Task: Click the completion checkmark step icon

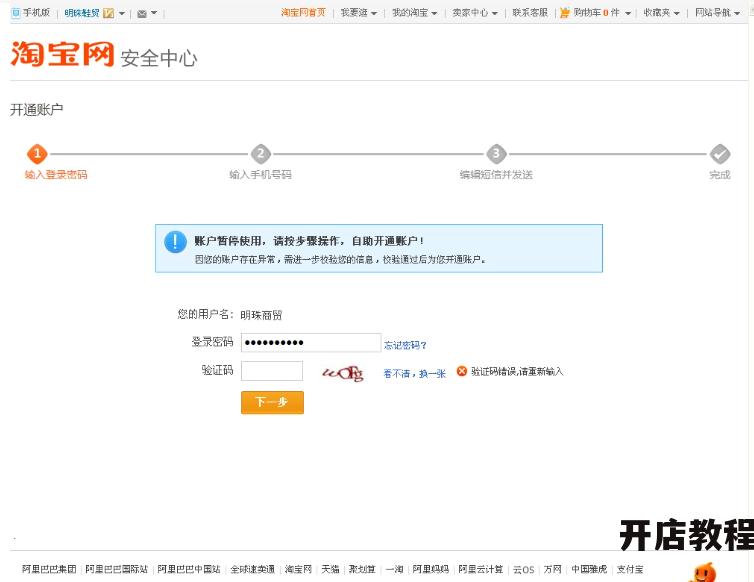Action: tap(720, 154)
